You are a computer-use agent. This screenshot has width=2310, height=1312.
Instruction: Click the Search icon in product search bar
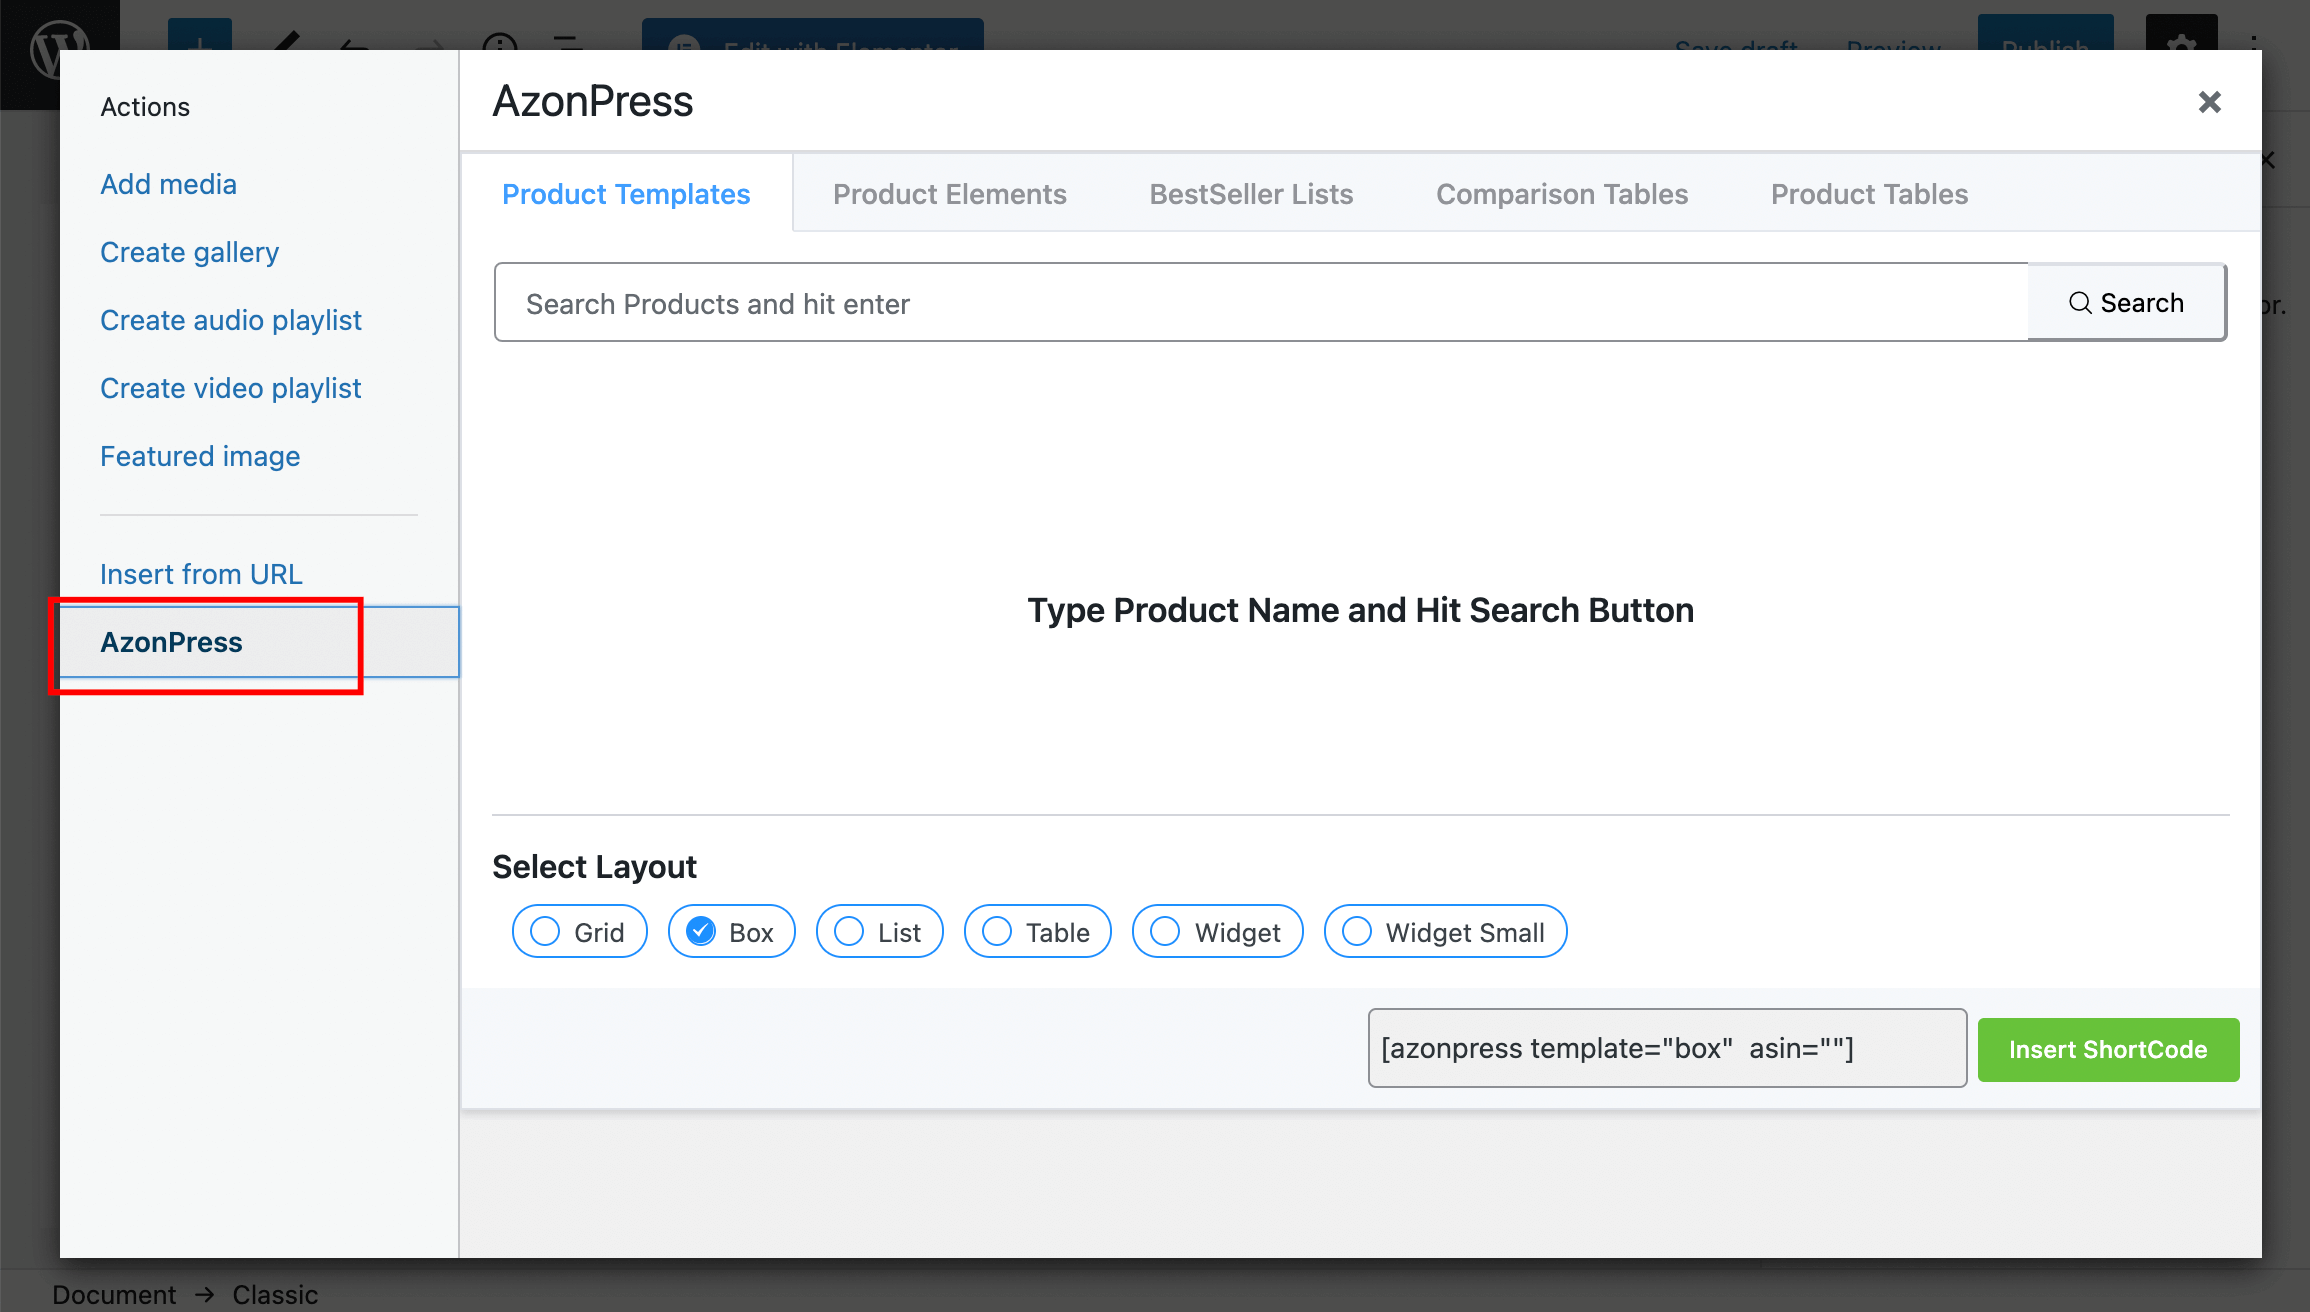coord(2080,301)
